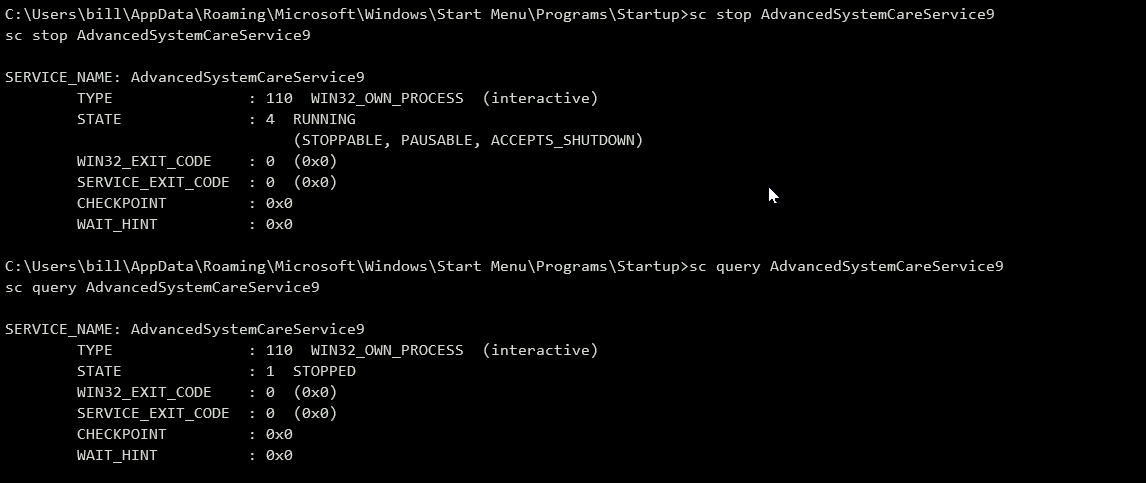Click the second WIN32_OWN_PROCESS text
This screenshot has width=1146, height=483.
(387, 351)
